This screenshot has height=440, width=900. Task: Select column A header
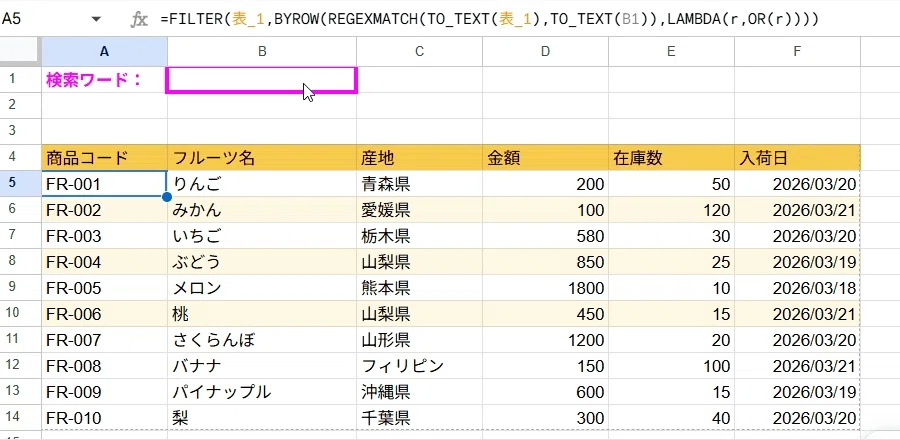(104, 51)
